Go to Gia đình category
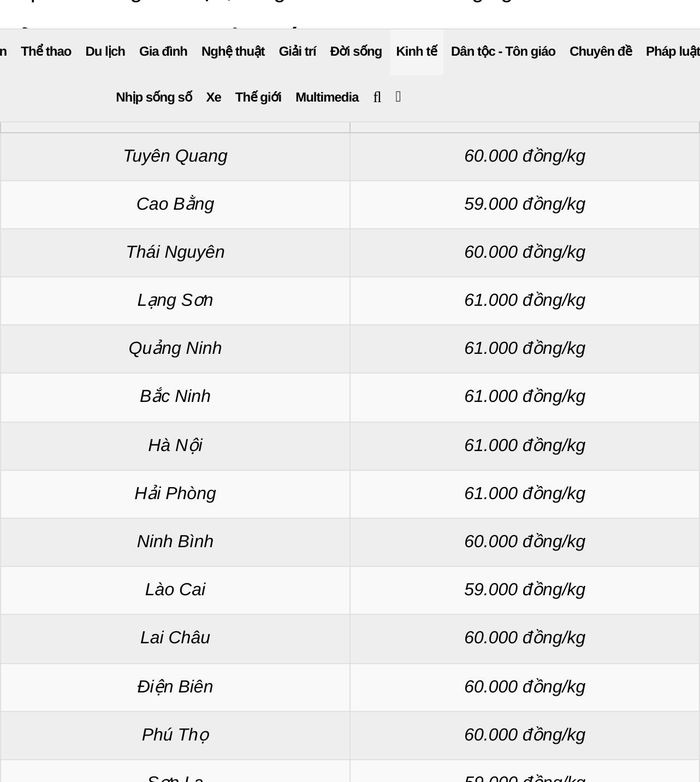700x782 pixels. [163, 51]
